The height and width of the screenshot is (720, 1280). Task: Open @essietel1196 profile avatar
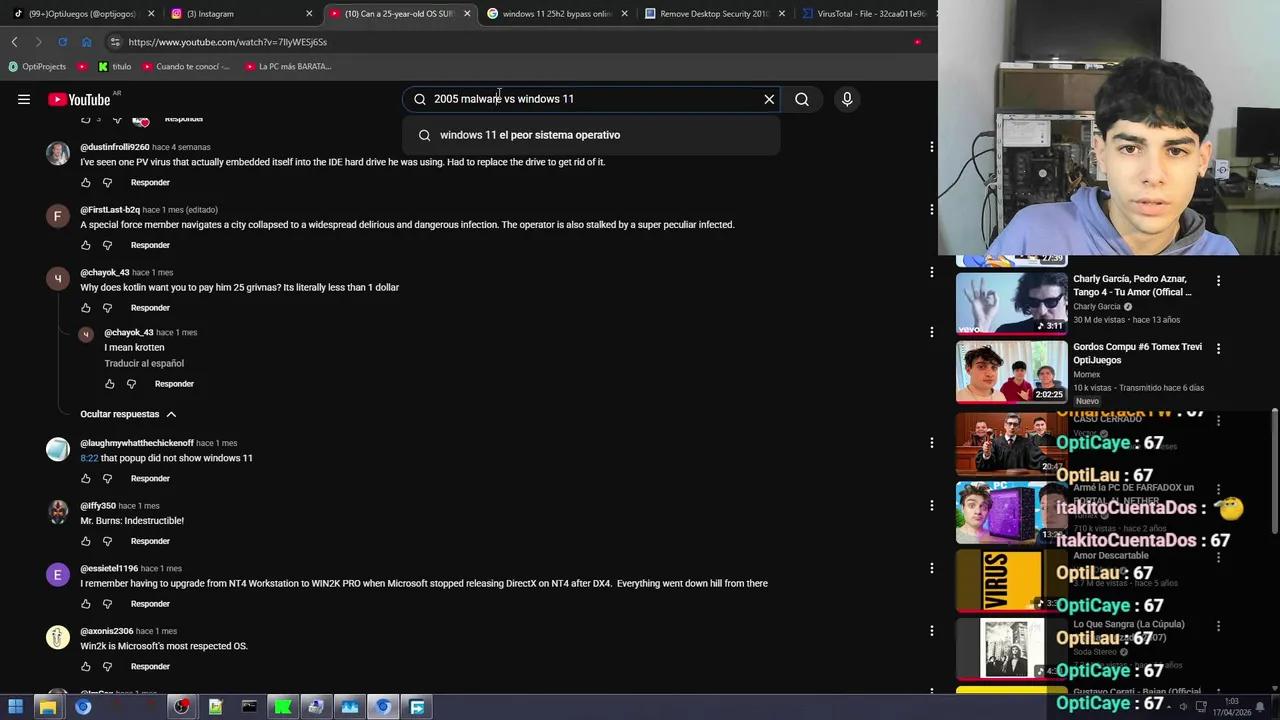58,575
